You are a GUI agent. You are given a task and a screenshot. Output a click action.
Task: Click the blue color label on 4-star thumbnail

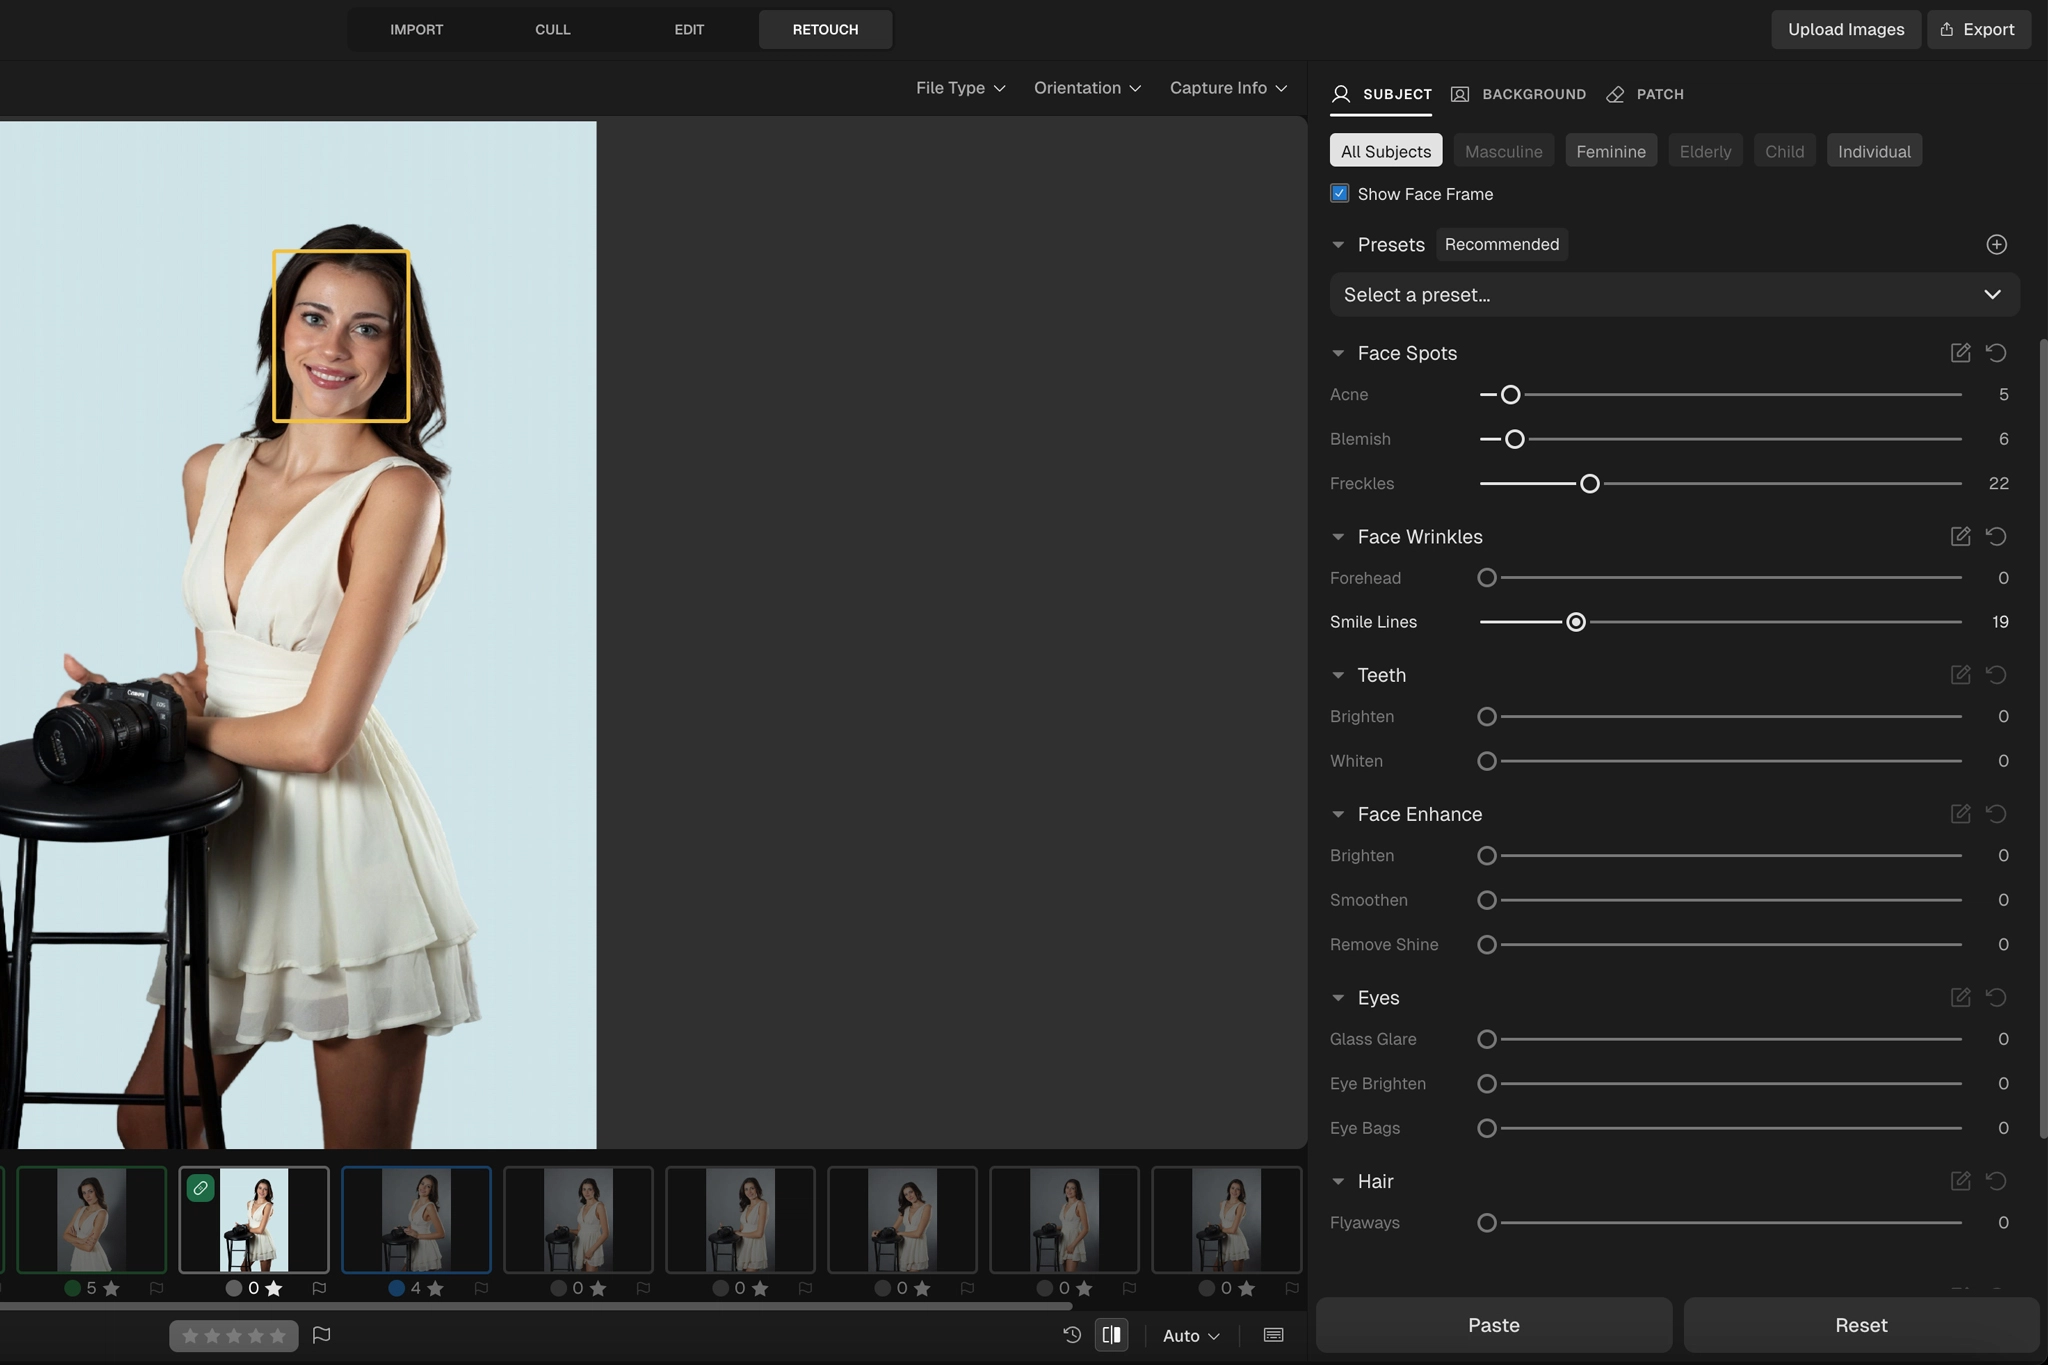pyautogui.click(x=396, y=1288)
